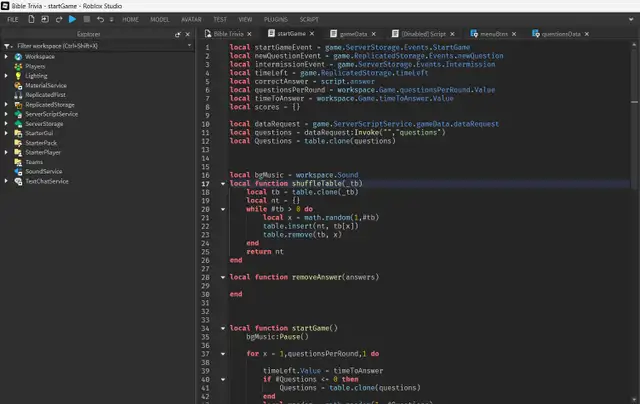Switch to the MODEL ribbon tab

[x=160, y=20]
